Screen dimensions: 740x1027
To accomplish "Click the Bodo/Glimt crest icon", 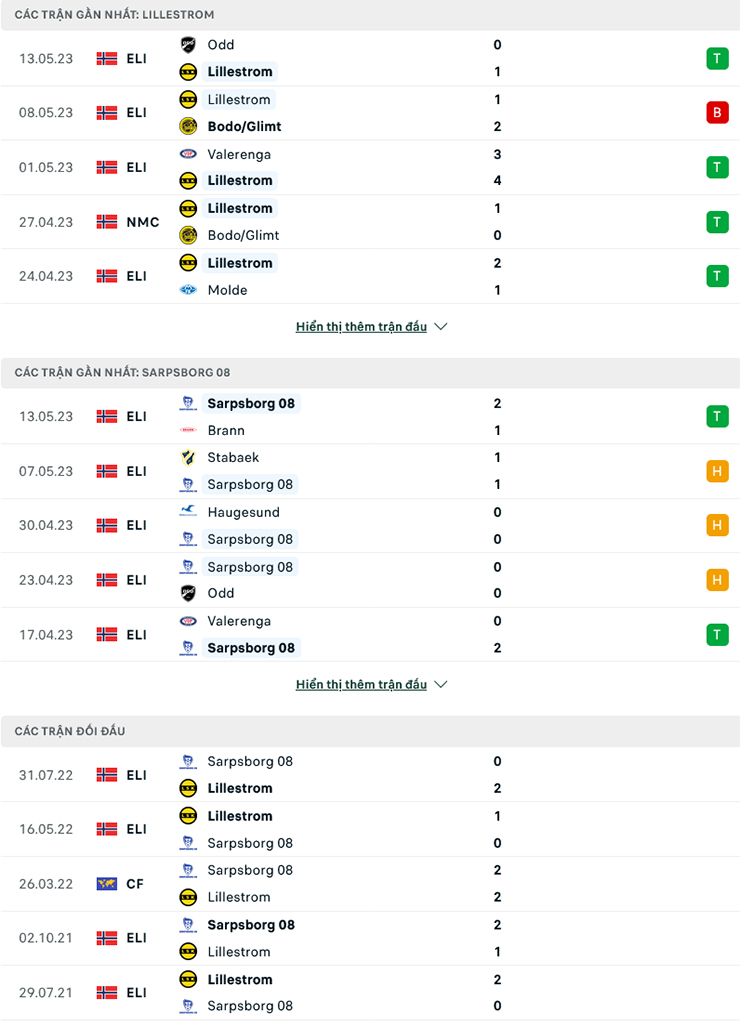I will (190, 126).
